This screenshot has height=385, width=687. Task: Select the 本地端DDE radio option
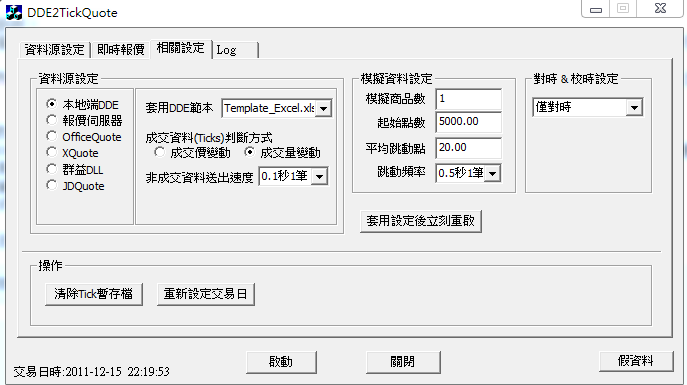[82, 105]
